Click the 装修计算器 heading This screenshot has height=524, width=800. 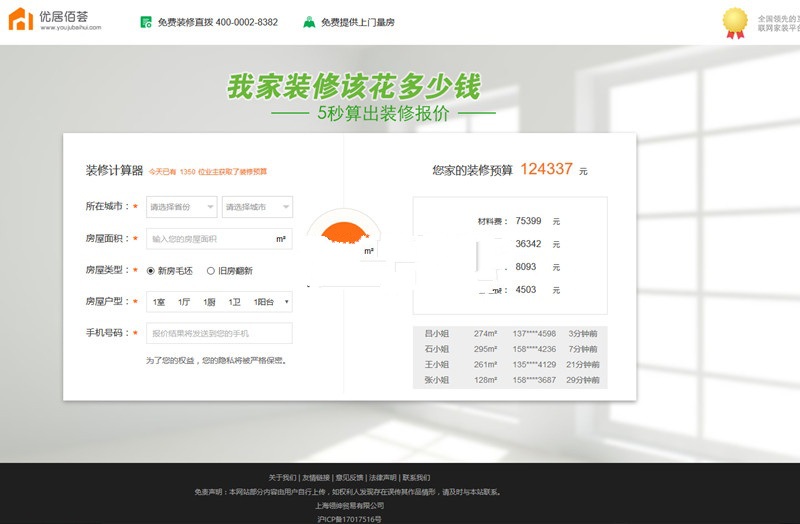(x=114, y=170)
